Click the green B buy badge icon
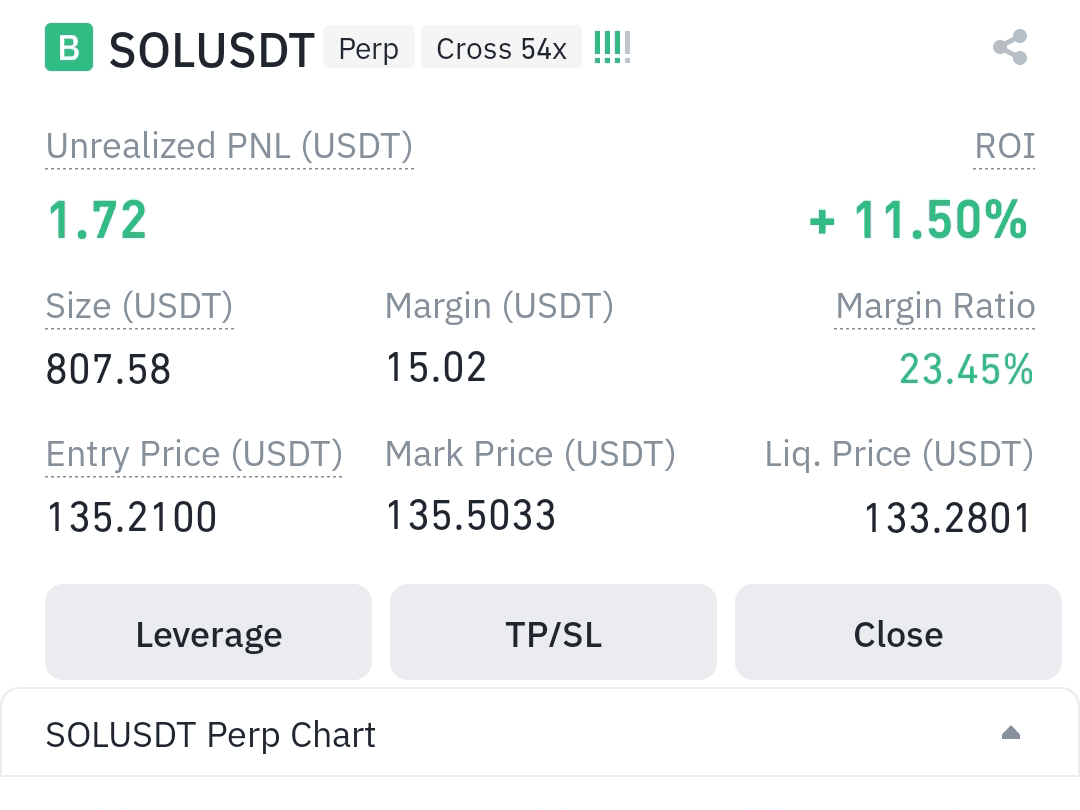 click(69, 47)
